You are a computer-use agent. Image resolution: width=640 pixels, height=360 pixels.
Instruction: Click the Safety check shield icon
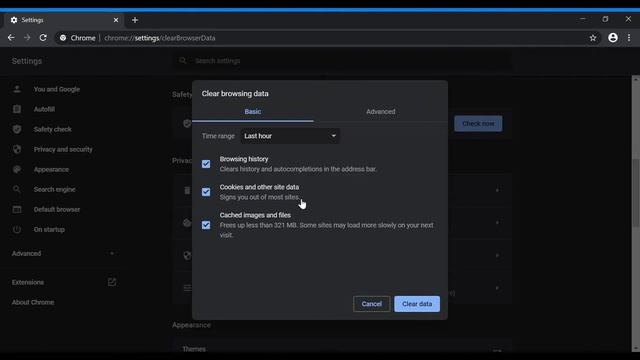tap(17, 129)
